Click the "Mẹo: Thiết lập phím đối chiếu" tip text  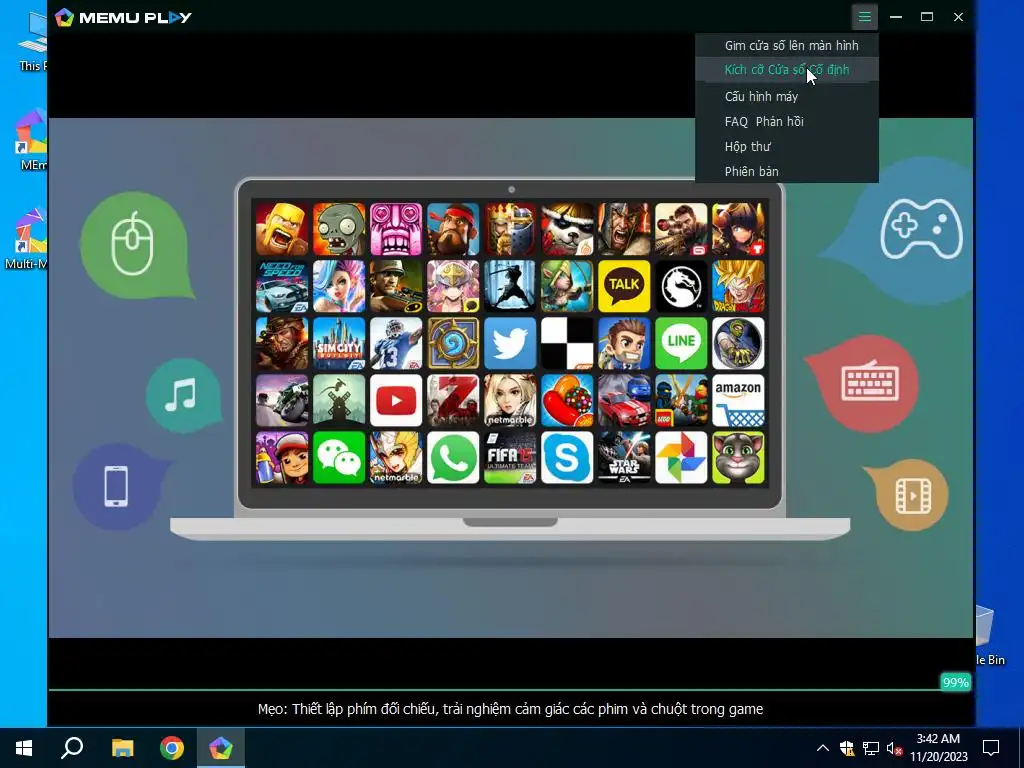[x=510, y=709]
